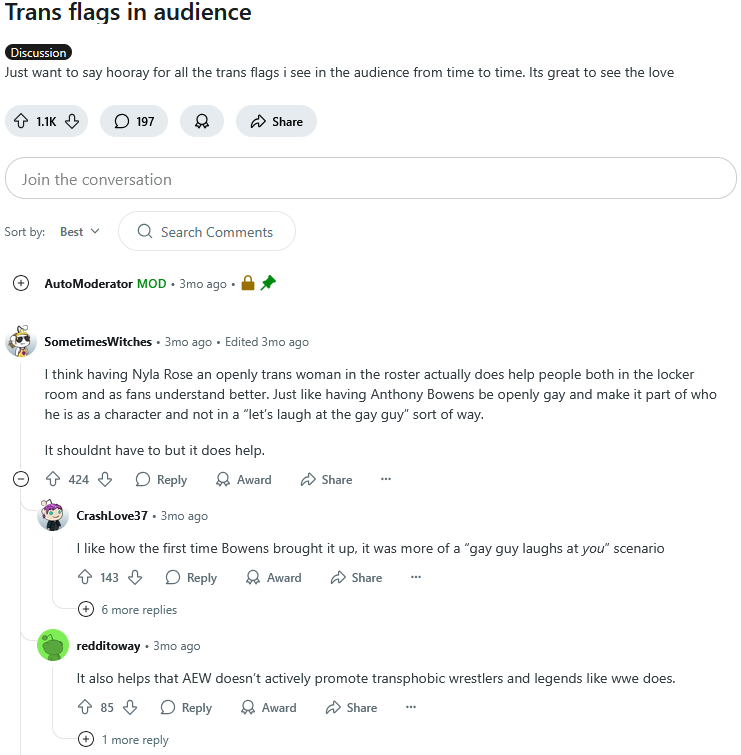741x755 pixels.
Task: Expand 1 more reply
Action: pyautogui.click(x=123, y=739)
